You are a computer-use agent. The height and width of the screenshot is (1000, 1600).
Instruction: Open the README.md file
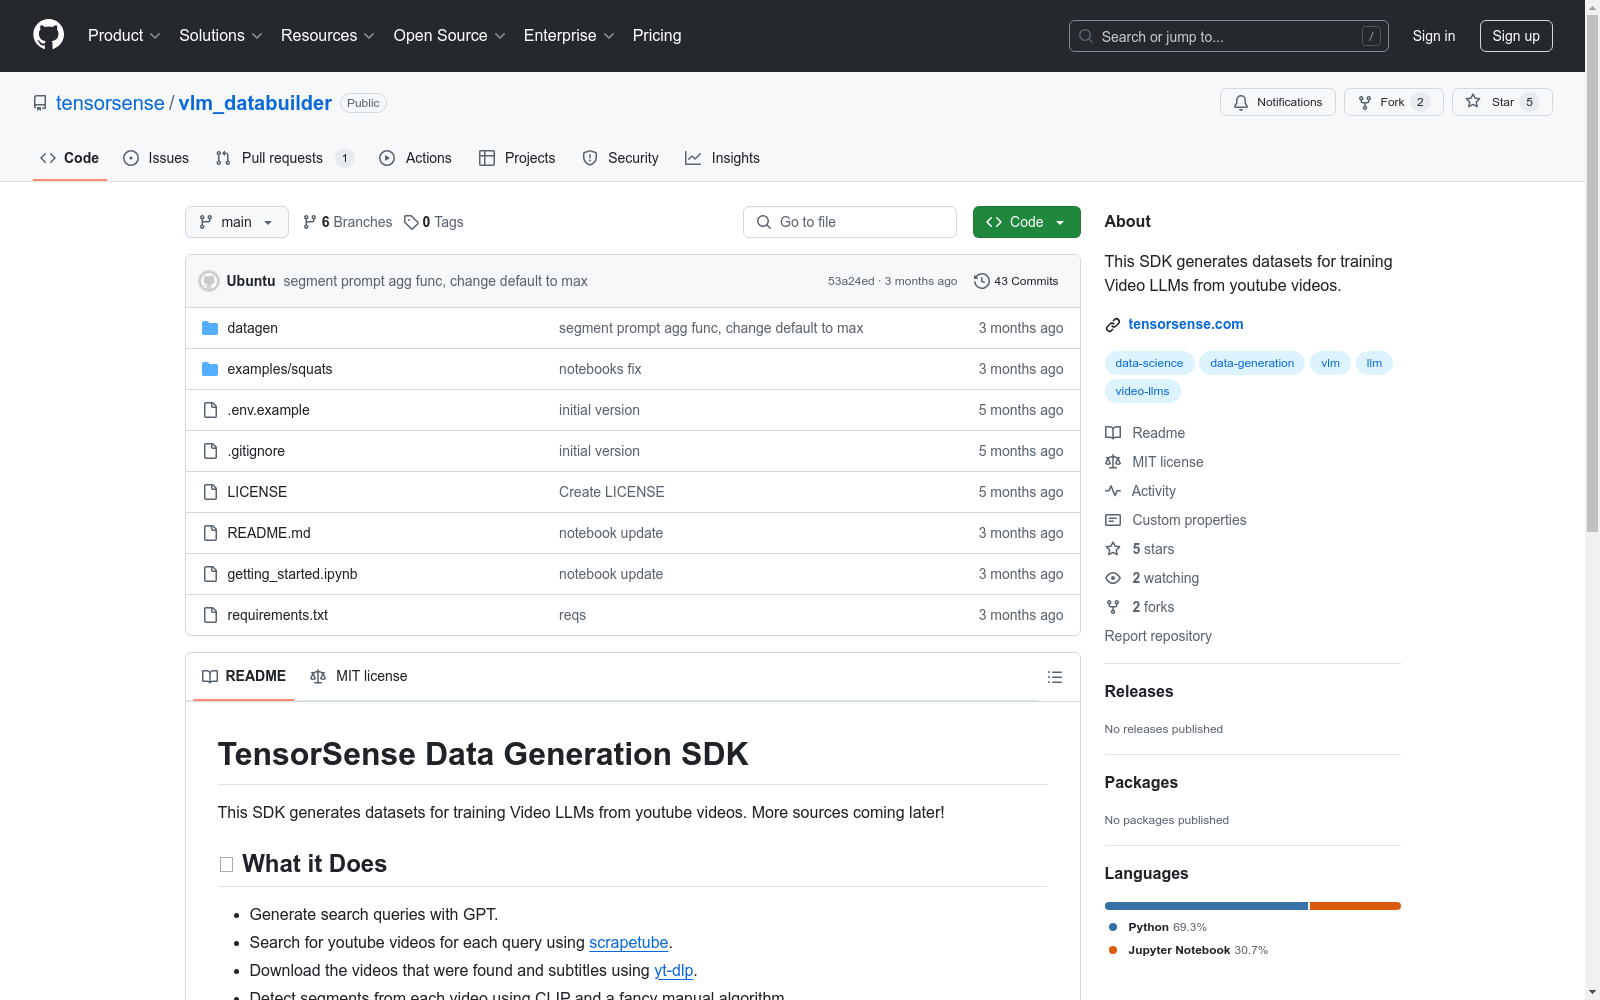(x=269, y=533)
